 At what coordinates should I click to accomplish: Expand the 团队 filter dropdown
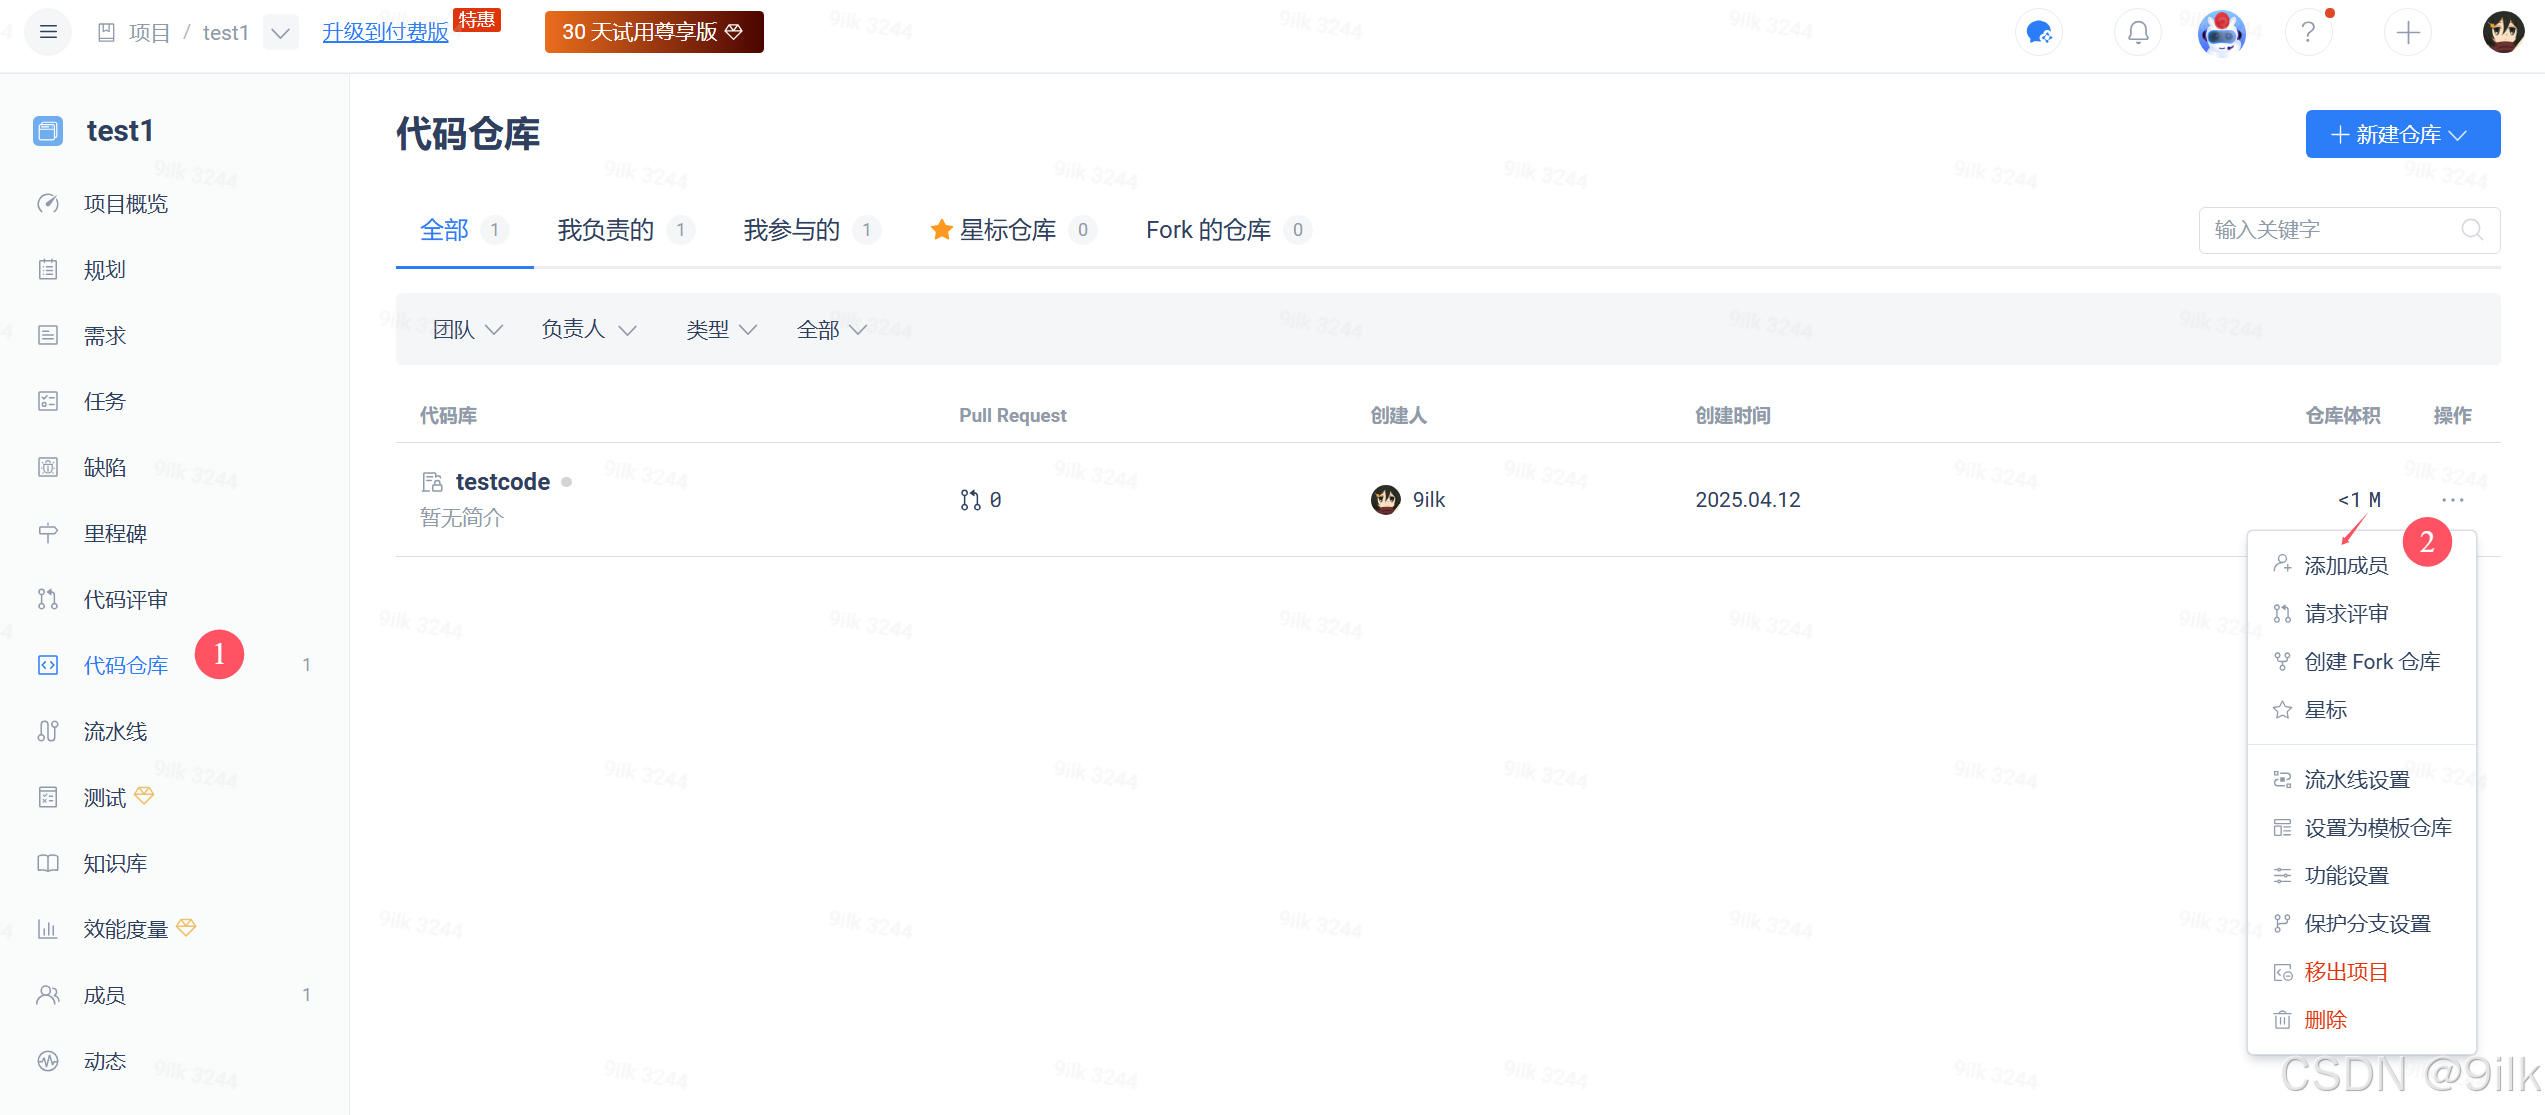(467, 329)
